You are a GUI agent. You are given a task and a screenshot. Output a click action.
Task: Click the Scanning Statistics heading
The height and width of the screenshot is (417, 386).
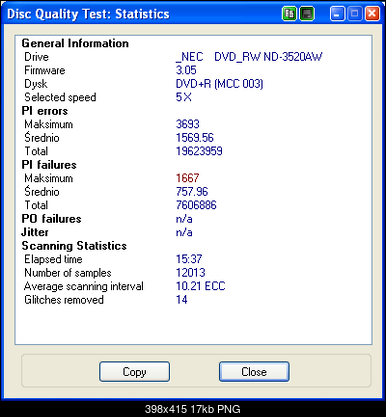(74, 246)
